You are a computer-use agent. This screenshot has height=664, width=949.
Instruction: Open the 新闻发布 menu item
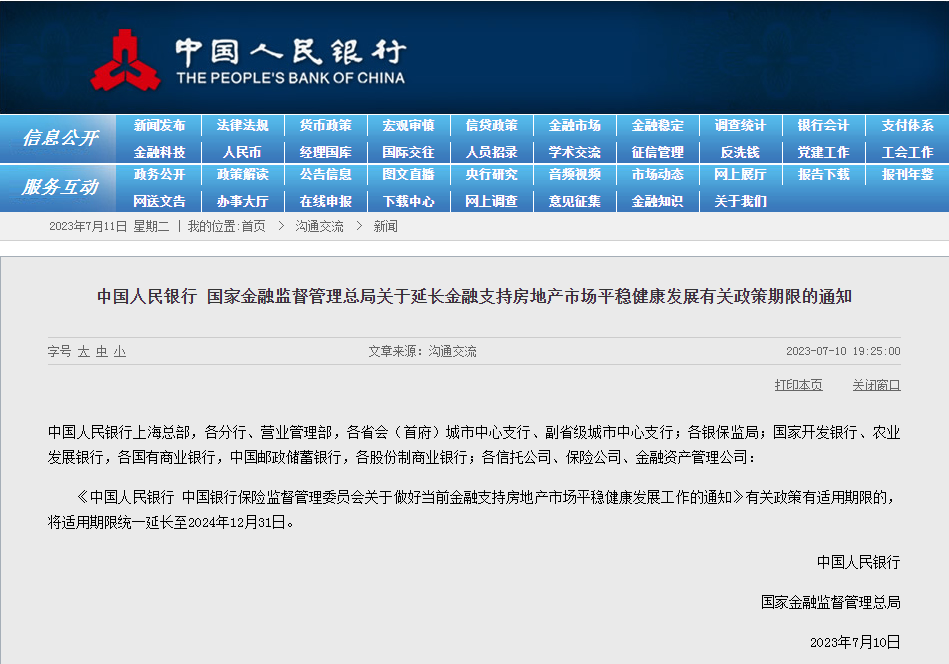click(x=159, y=126)
